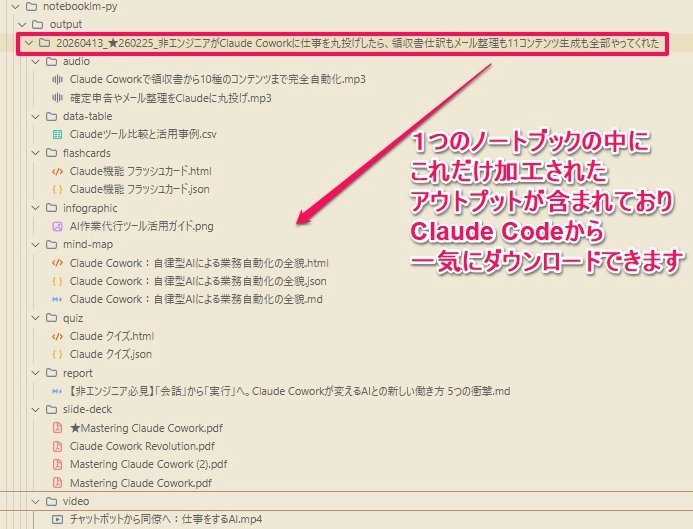
Task: Collapse the data-table folder chevron
Action: coord(36,116)
